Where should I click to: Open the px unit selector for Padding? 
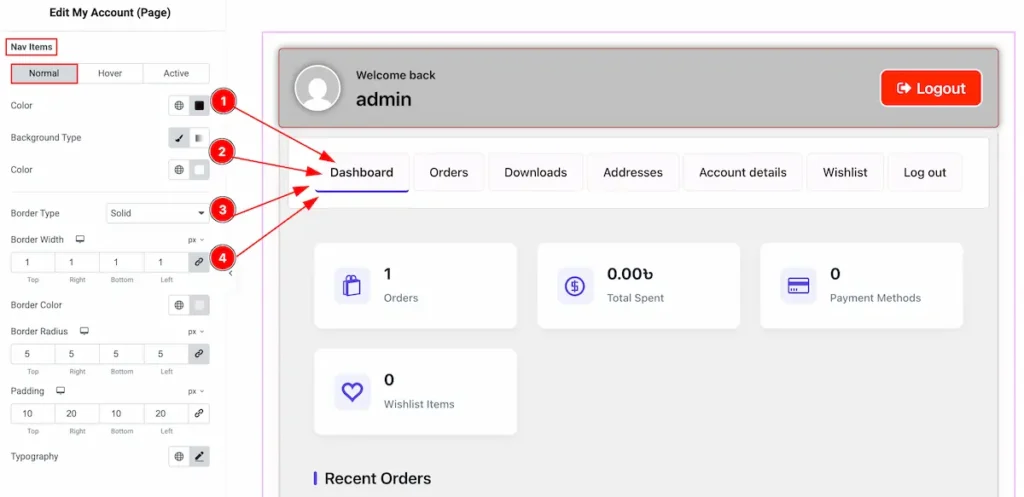tap(195, 391)
